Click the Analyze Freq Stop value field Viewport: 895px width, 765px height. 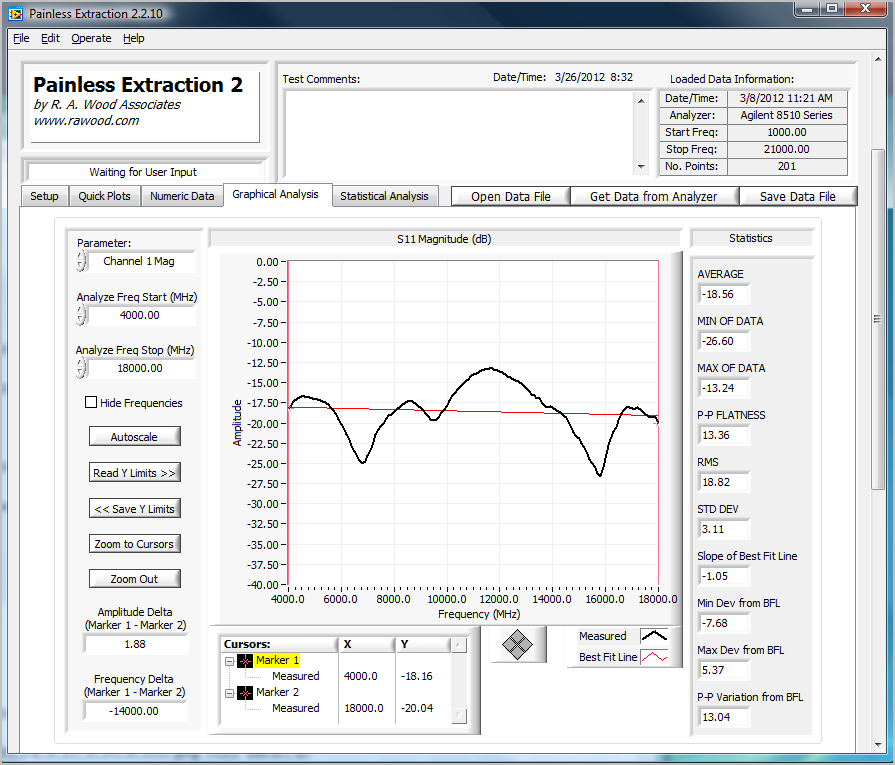(140, 368)
